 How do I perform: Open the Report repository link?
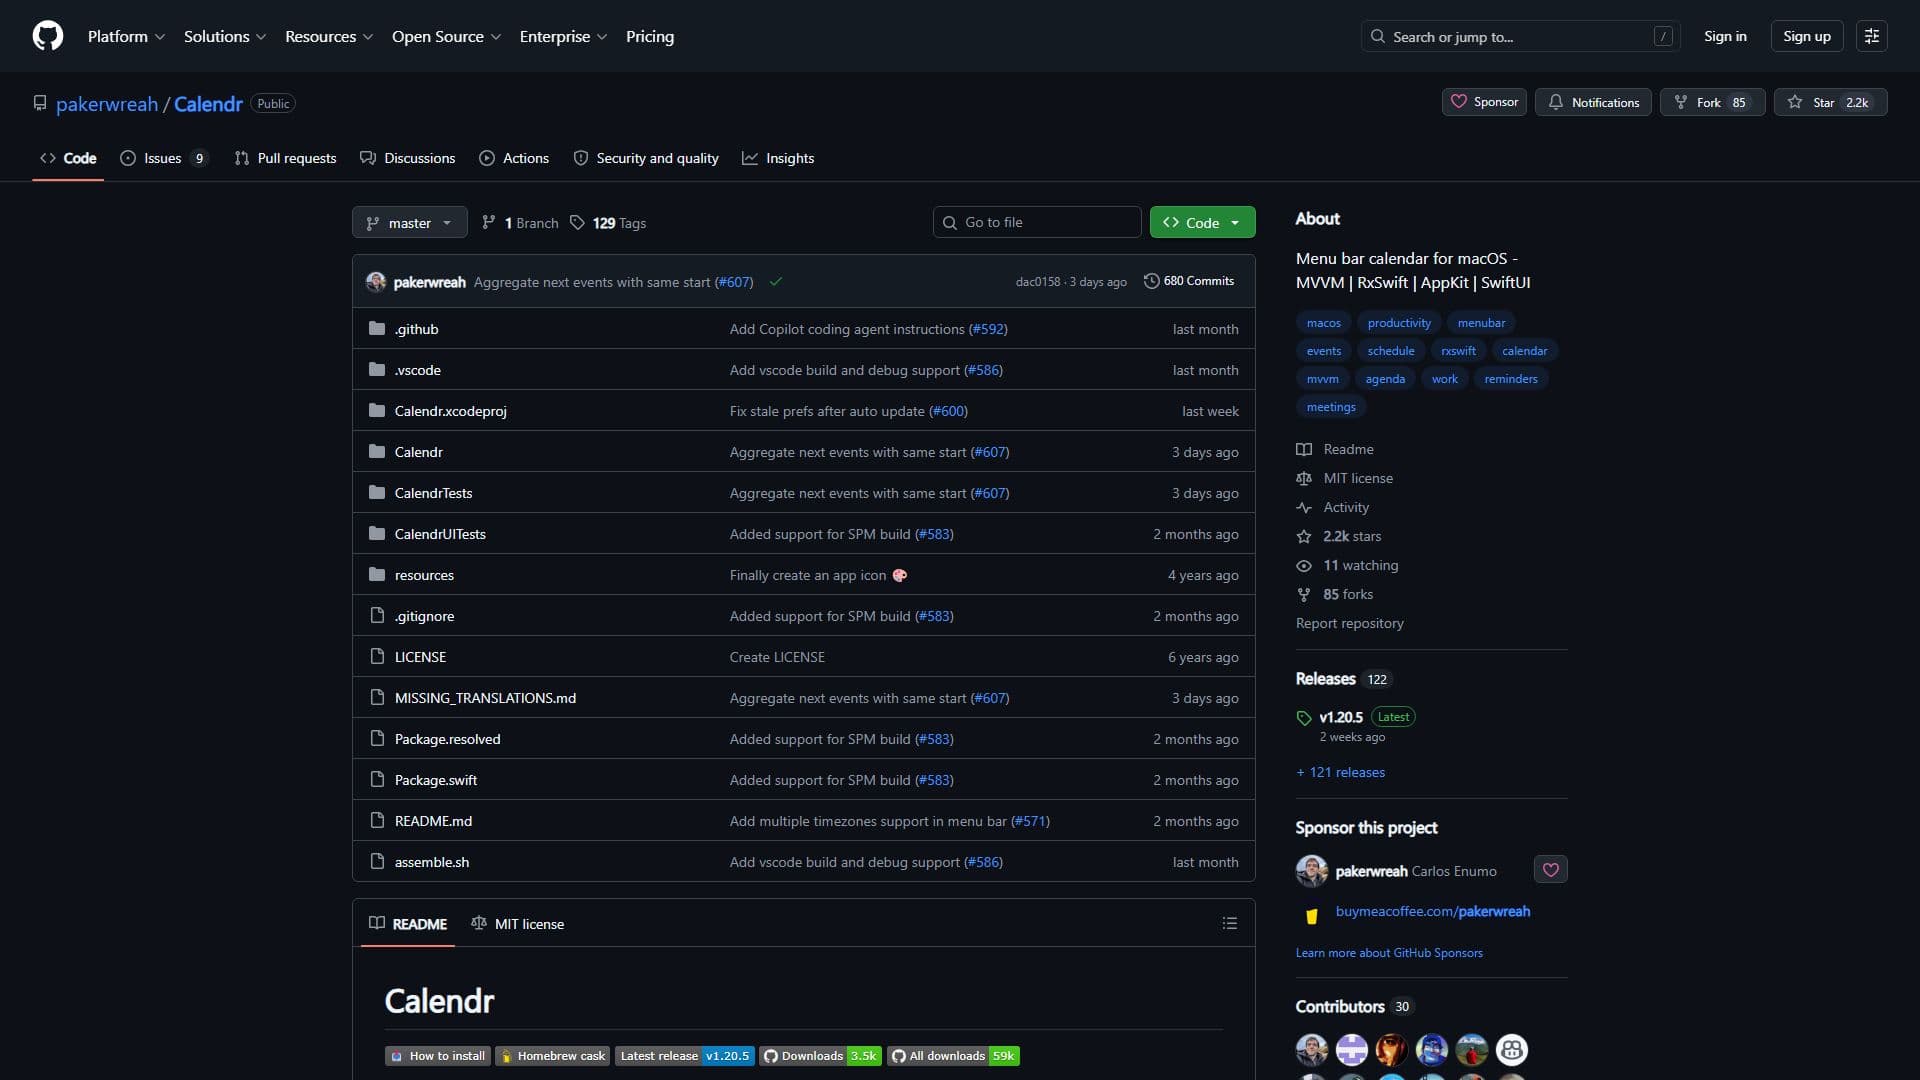pyautogui.click(x=1349, y=623)
